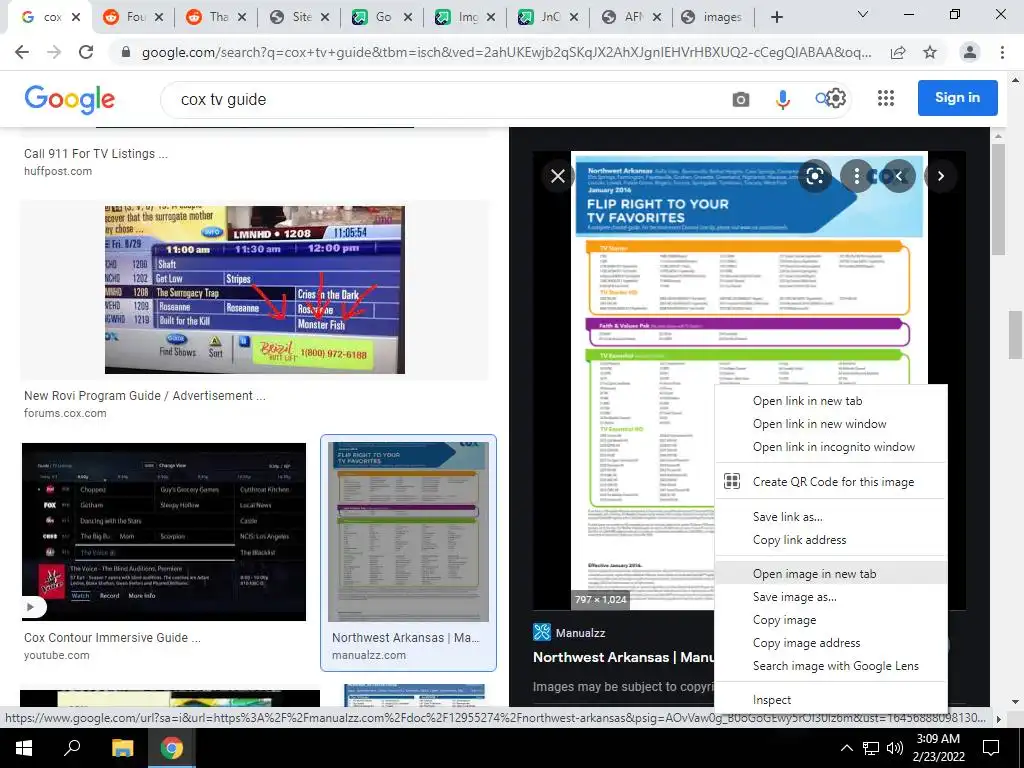
Task: Select Open image in new tab
Action: (831, 574)
